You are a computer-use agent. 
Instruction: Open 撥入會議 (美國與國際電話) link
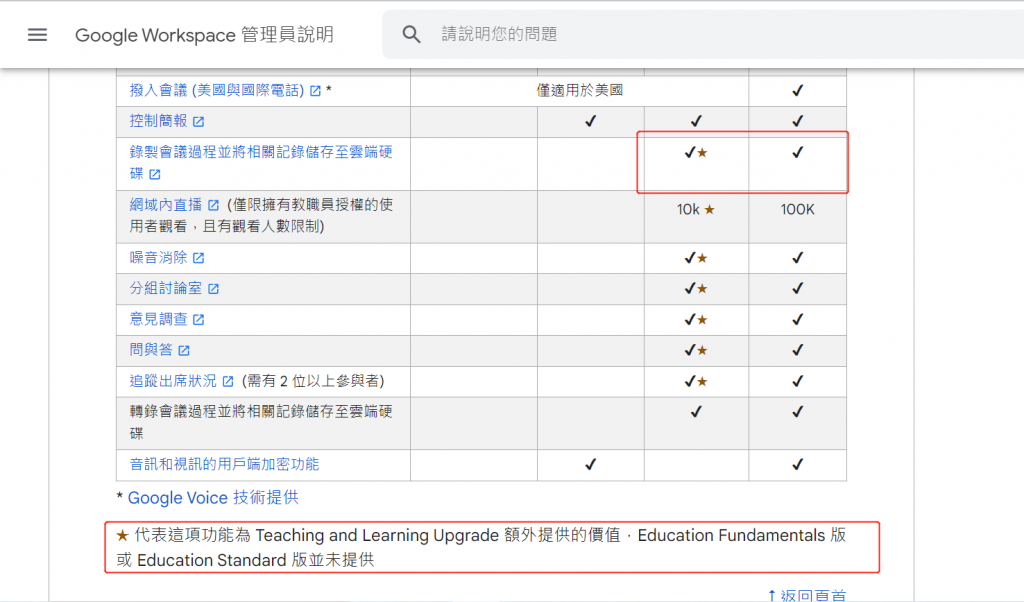coord(217,90)
